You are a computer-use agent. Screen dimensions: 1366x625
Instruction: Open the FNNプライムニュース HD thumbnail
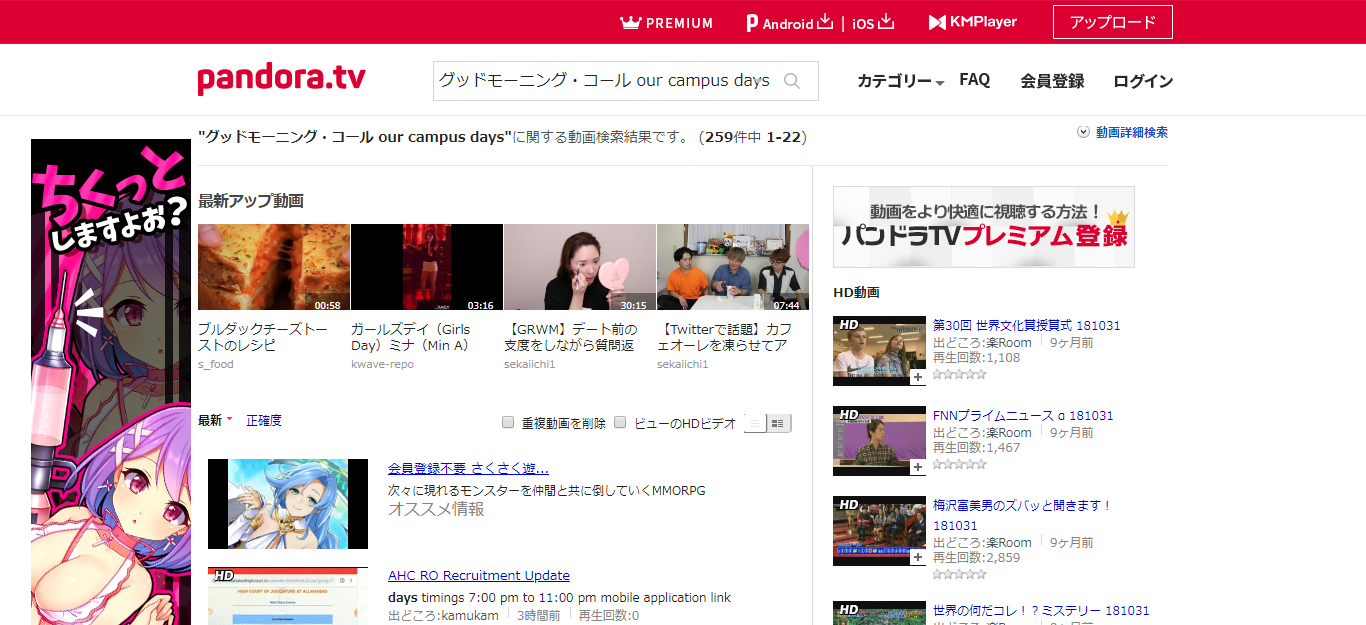(880, 441)
